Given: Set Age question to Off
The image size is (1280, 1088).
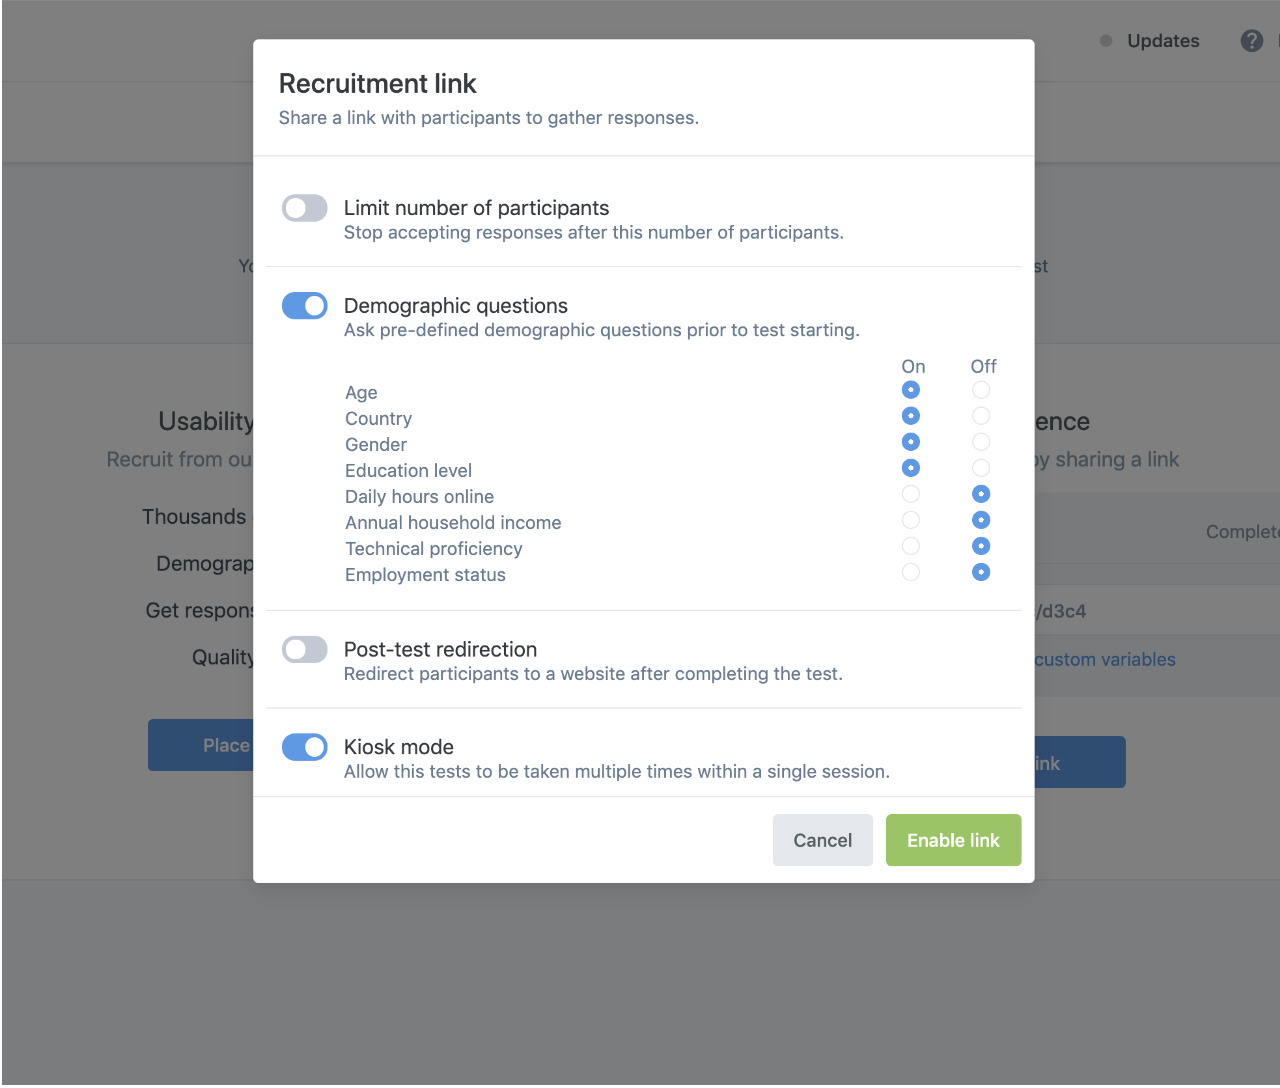Looking at the screenshot, I should tap(981, 390).
